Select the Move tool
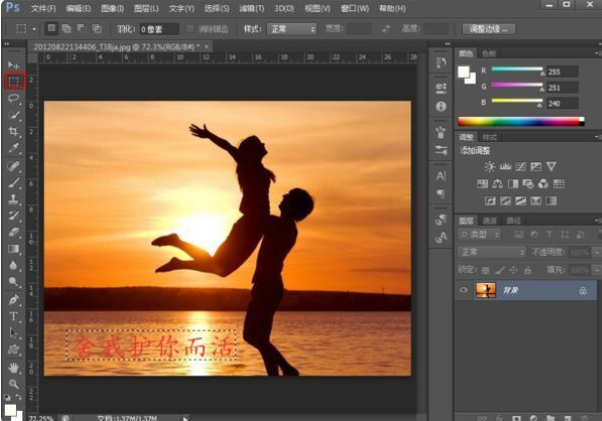 click(14, 65)
